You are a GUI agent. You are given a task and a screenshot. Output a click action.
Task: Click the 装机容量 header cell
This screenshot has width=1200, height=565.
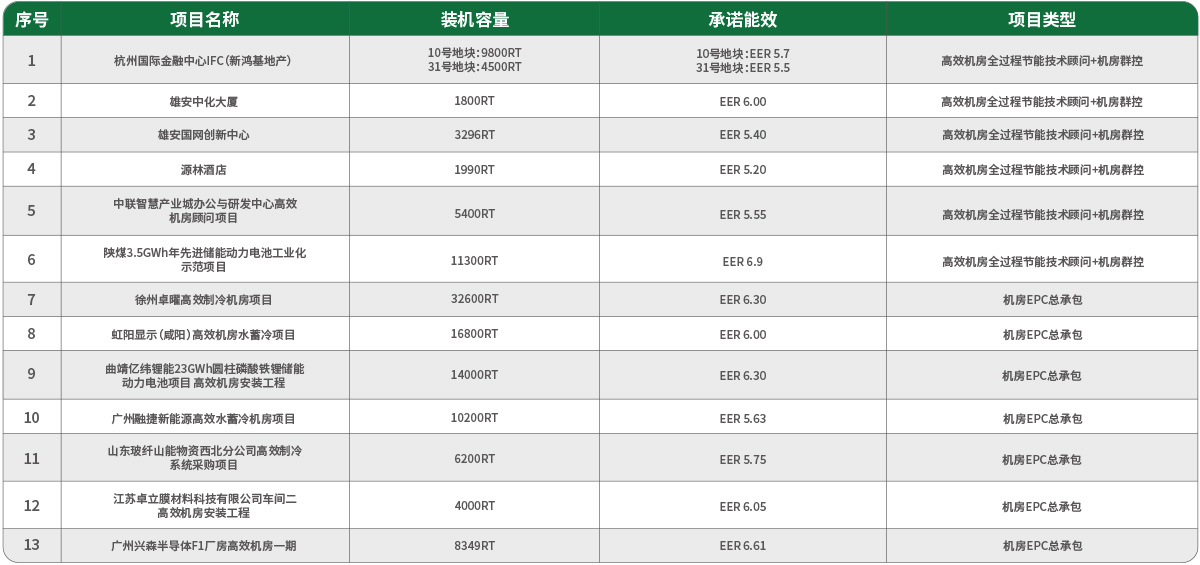tap(474, 19)
